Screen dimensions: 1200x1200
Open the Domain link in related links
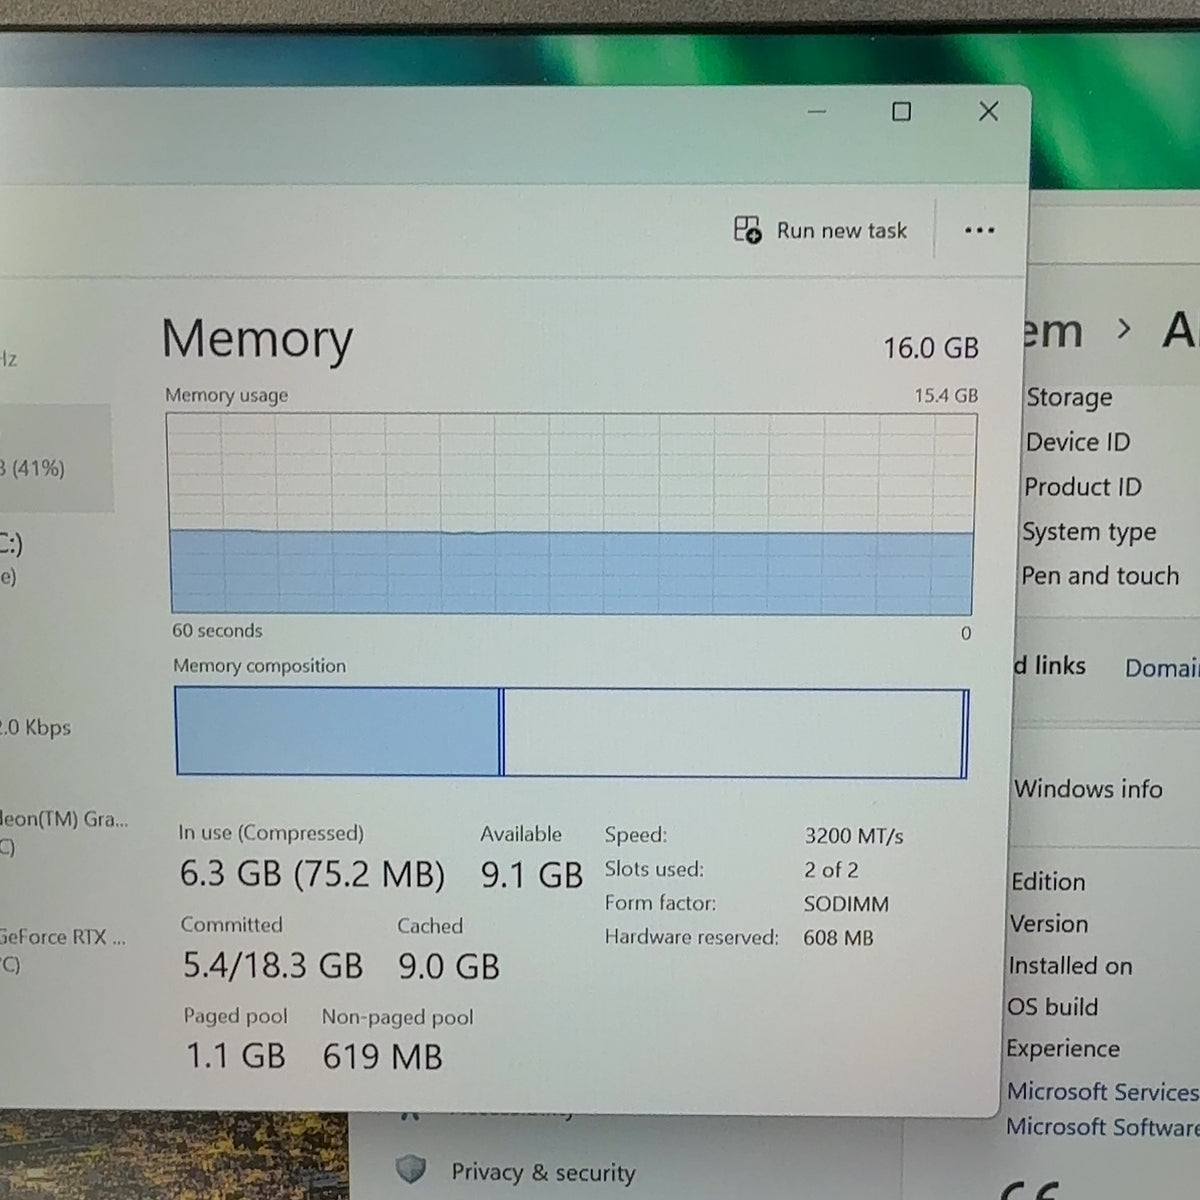point(1161,668)
